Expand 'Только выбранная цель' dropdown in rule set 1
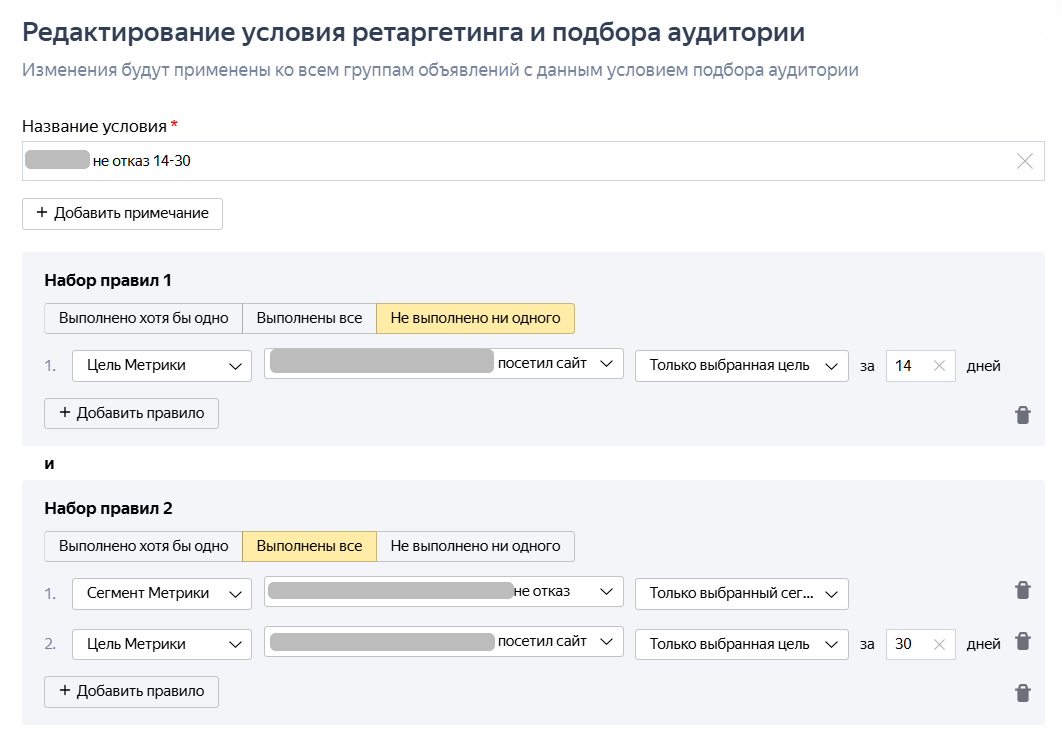 click(x=741, y=366)
